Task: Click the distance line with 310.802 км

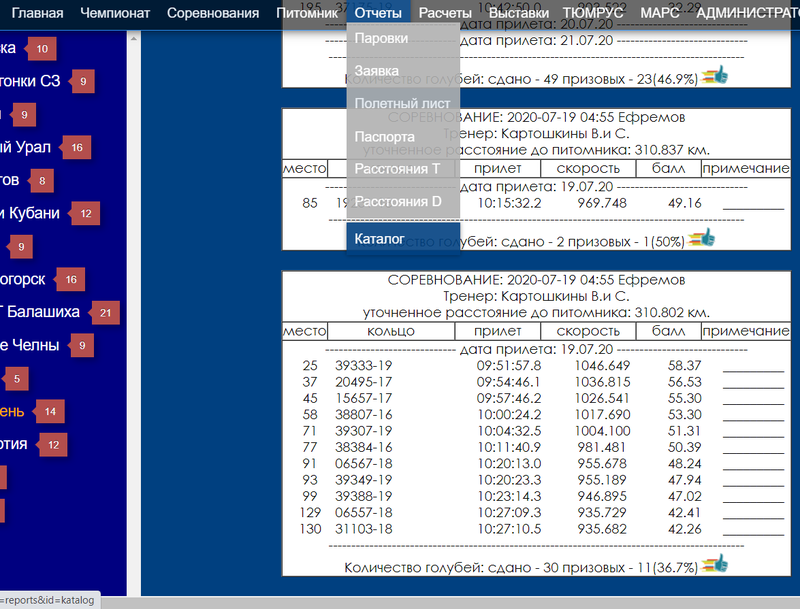Action: point(536,313)
